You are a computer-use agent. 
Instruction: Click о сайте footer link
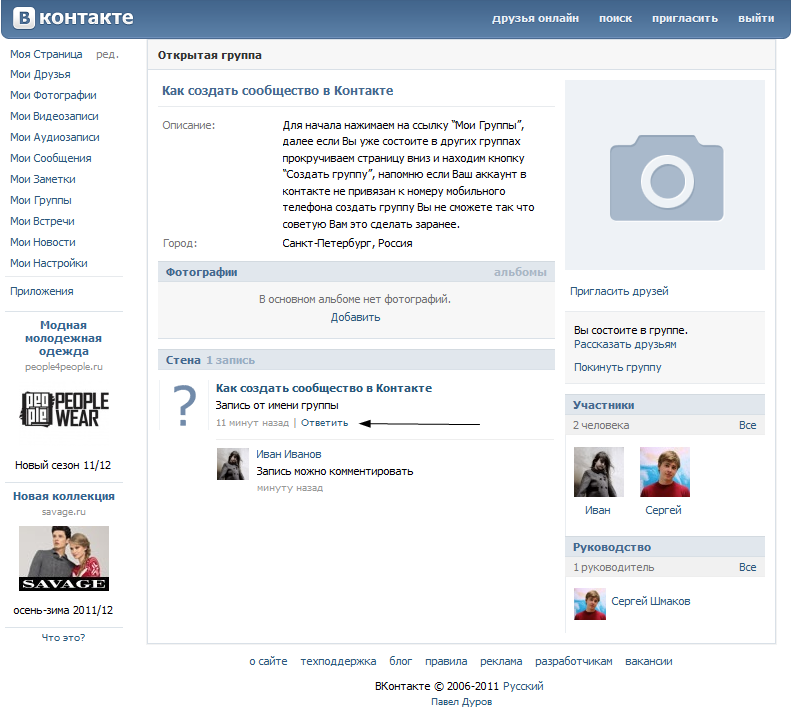coord(270,664)
